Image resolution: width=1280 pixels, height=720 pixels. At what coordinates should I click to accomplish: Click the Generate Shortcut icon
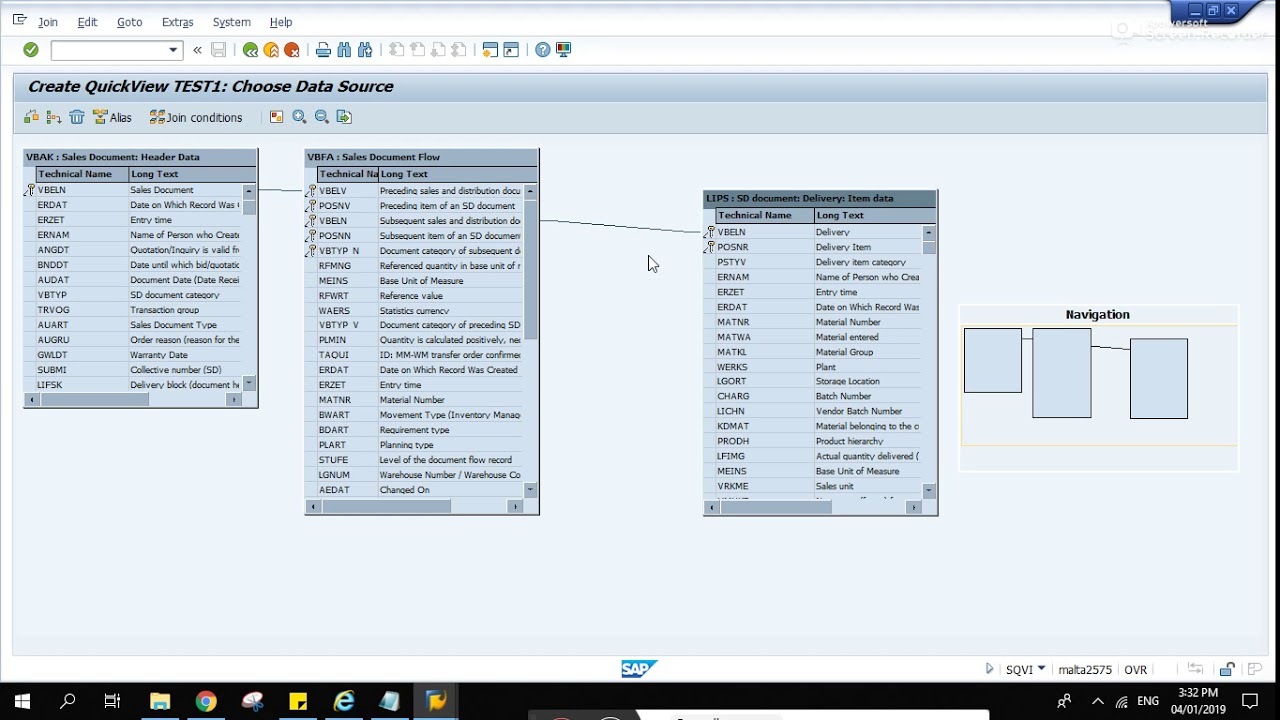click(511, 50)
